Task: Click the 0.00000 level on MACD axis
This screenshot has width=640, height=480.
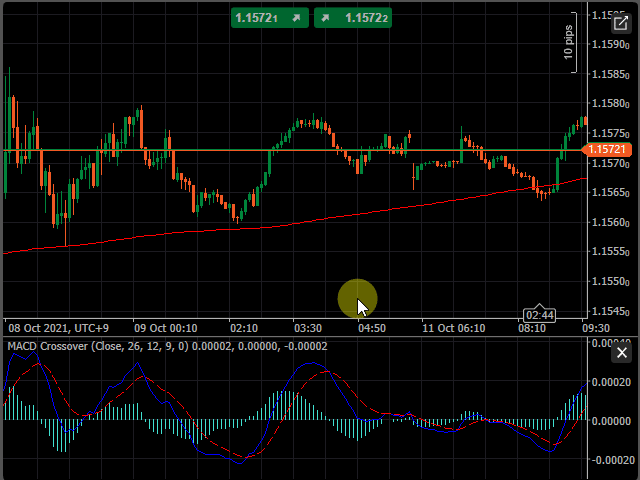Action: tap(611, 421)
